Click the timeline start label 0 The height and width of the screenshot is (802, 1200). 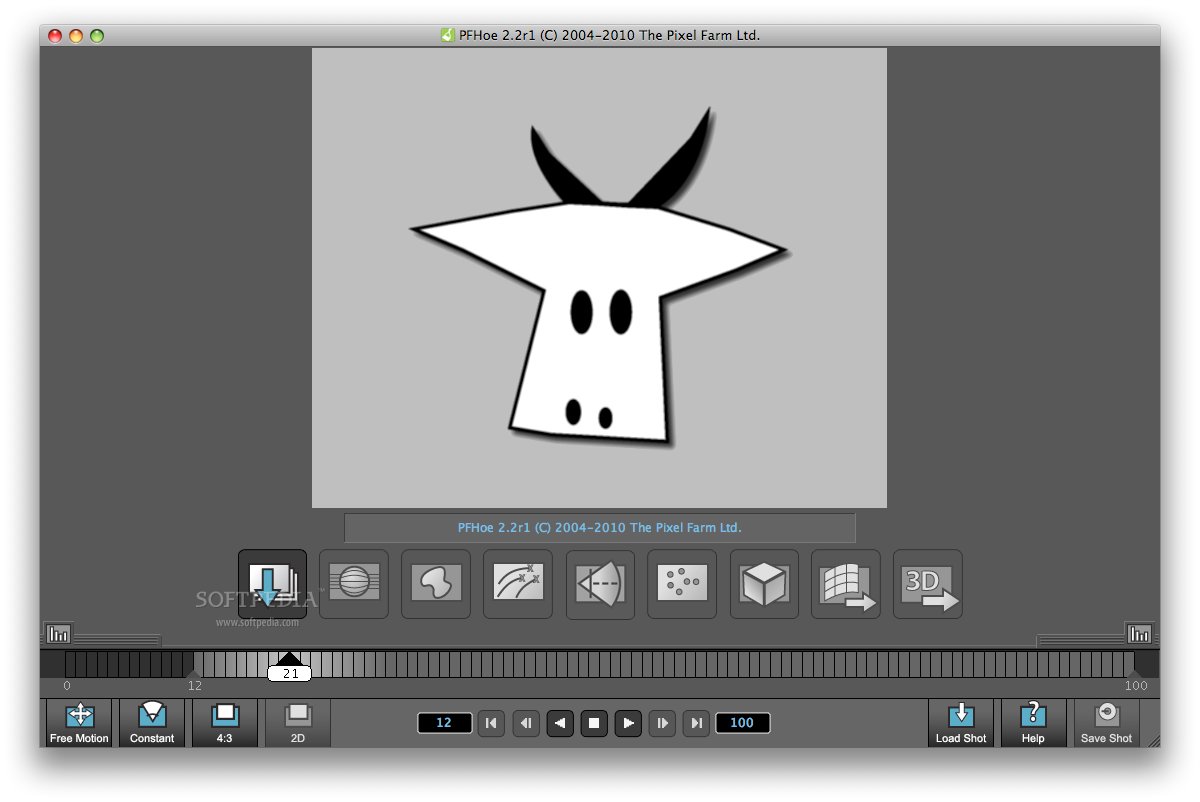[x=67, y=686]
